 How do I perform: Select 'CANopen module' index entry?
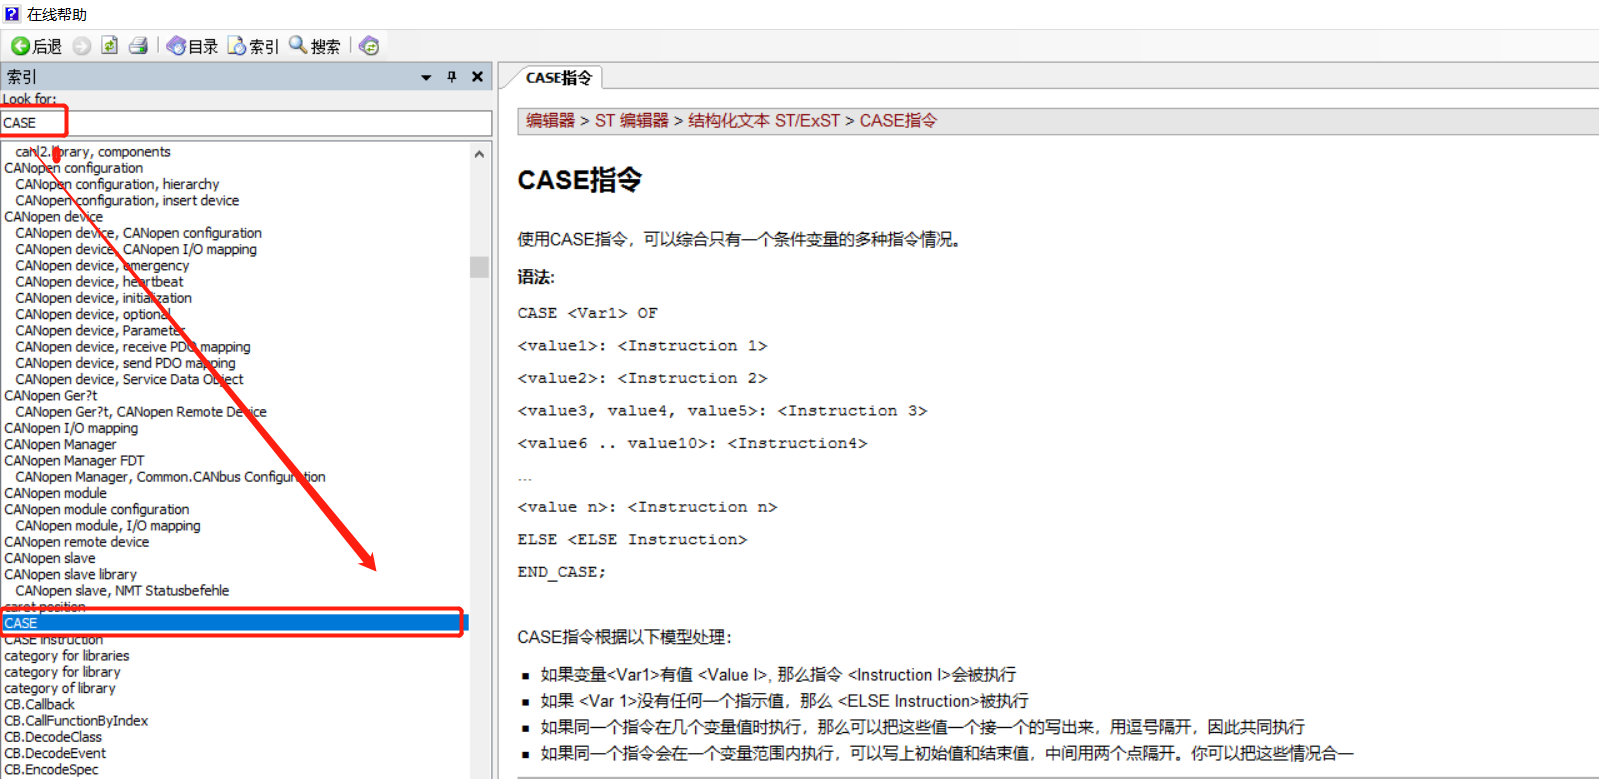[x=55, y=494]
